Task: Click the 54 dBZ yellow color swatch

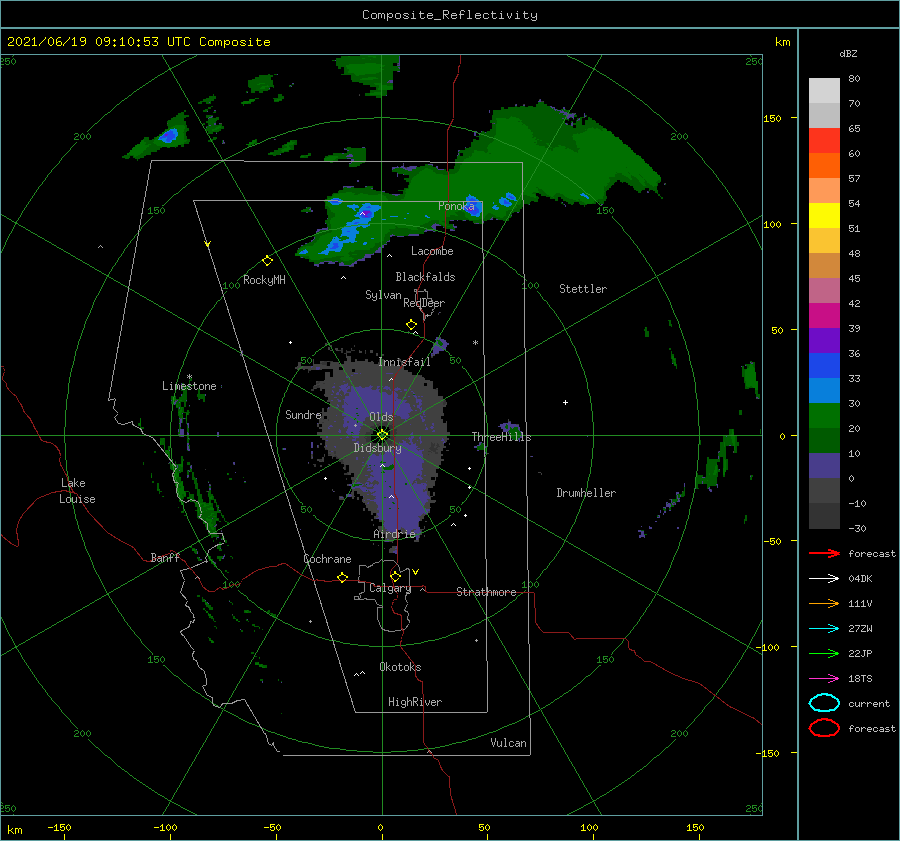Action: coord(824,216)
